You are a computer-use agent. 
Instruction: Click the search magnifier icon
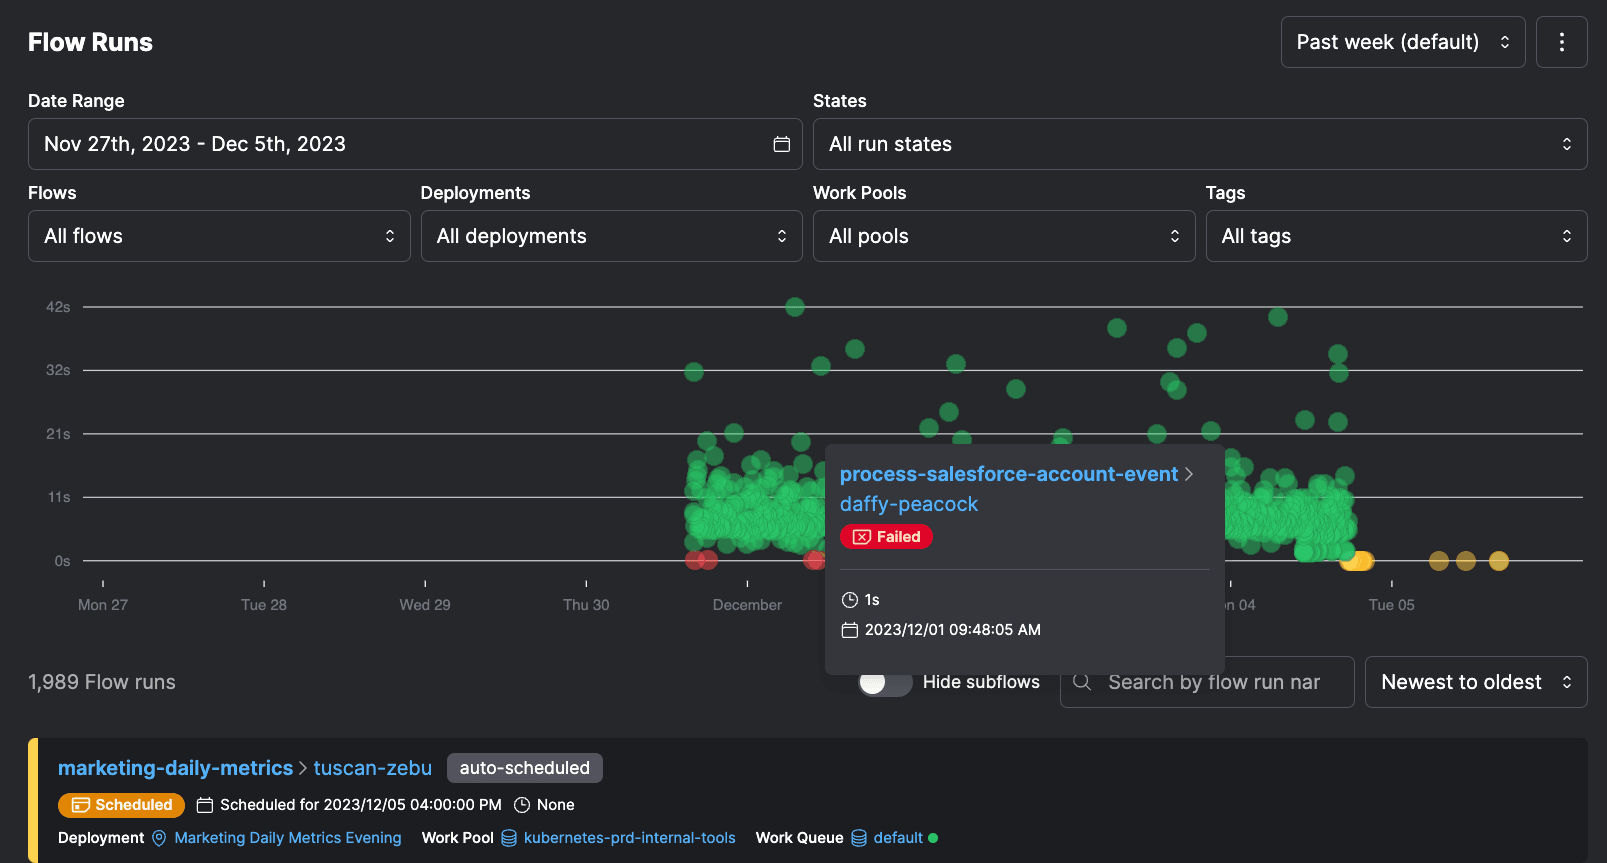pos(1082,682)
